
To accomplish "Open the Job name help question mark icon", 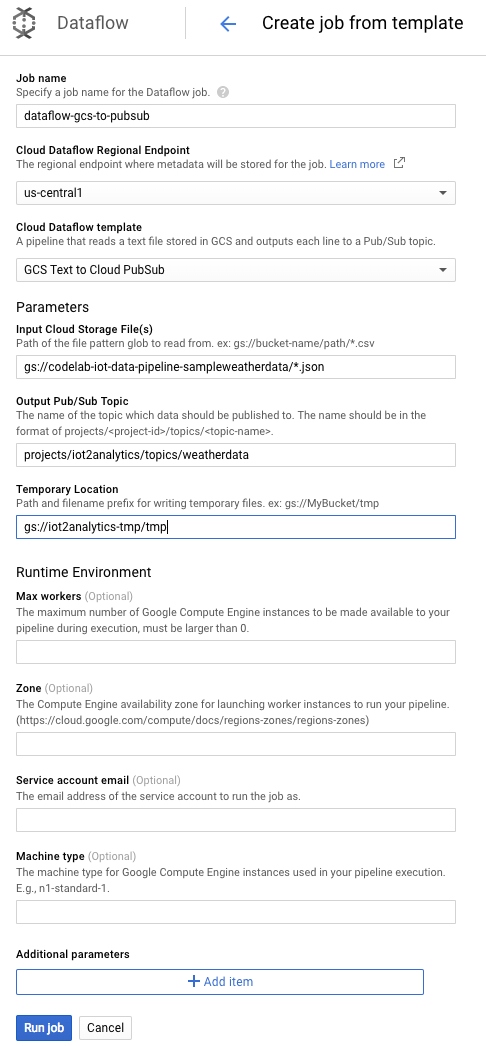I will click(223, 92).
